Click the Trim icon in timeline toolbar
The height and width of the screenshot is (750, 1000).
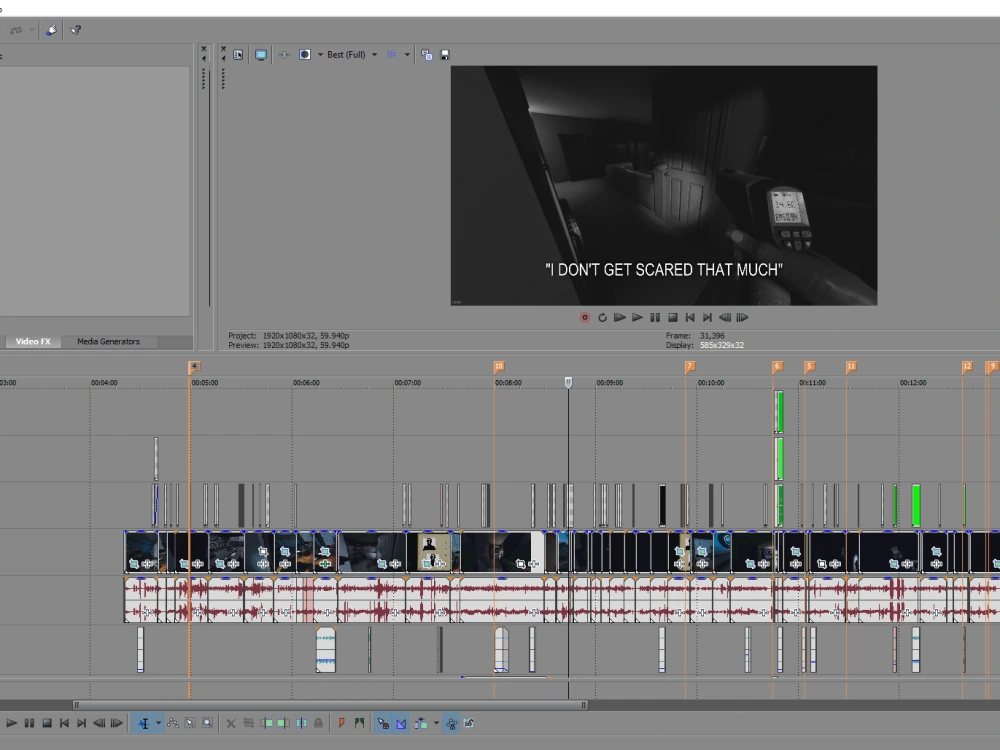[249, 723]
